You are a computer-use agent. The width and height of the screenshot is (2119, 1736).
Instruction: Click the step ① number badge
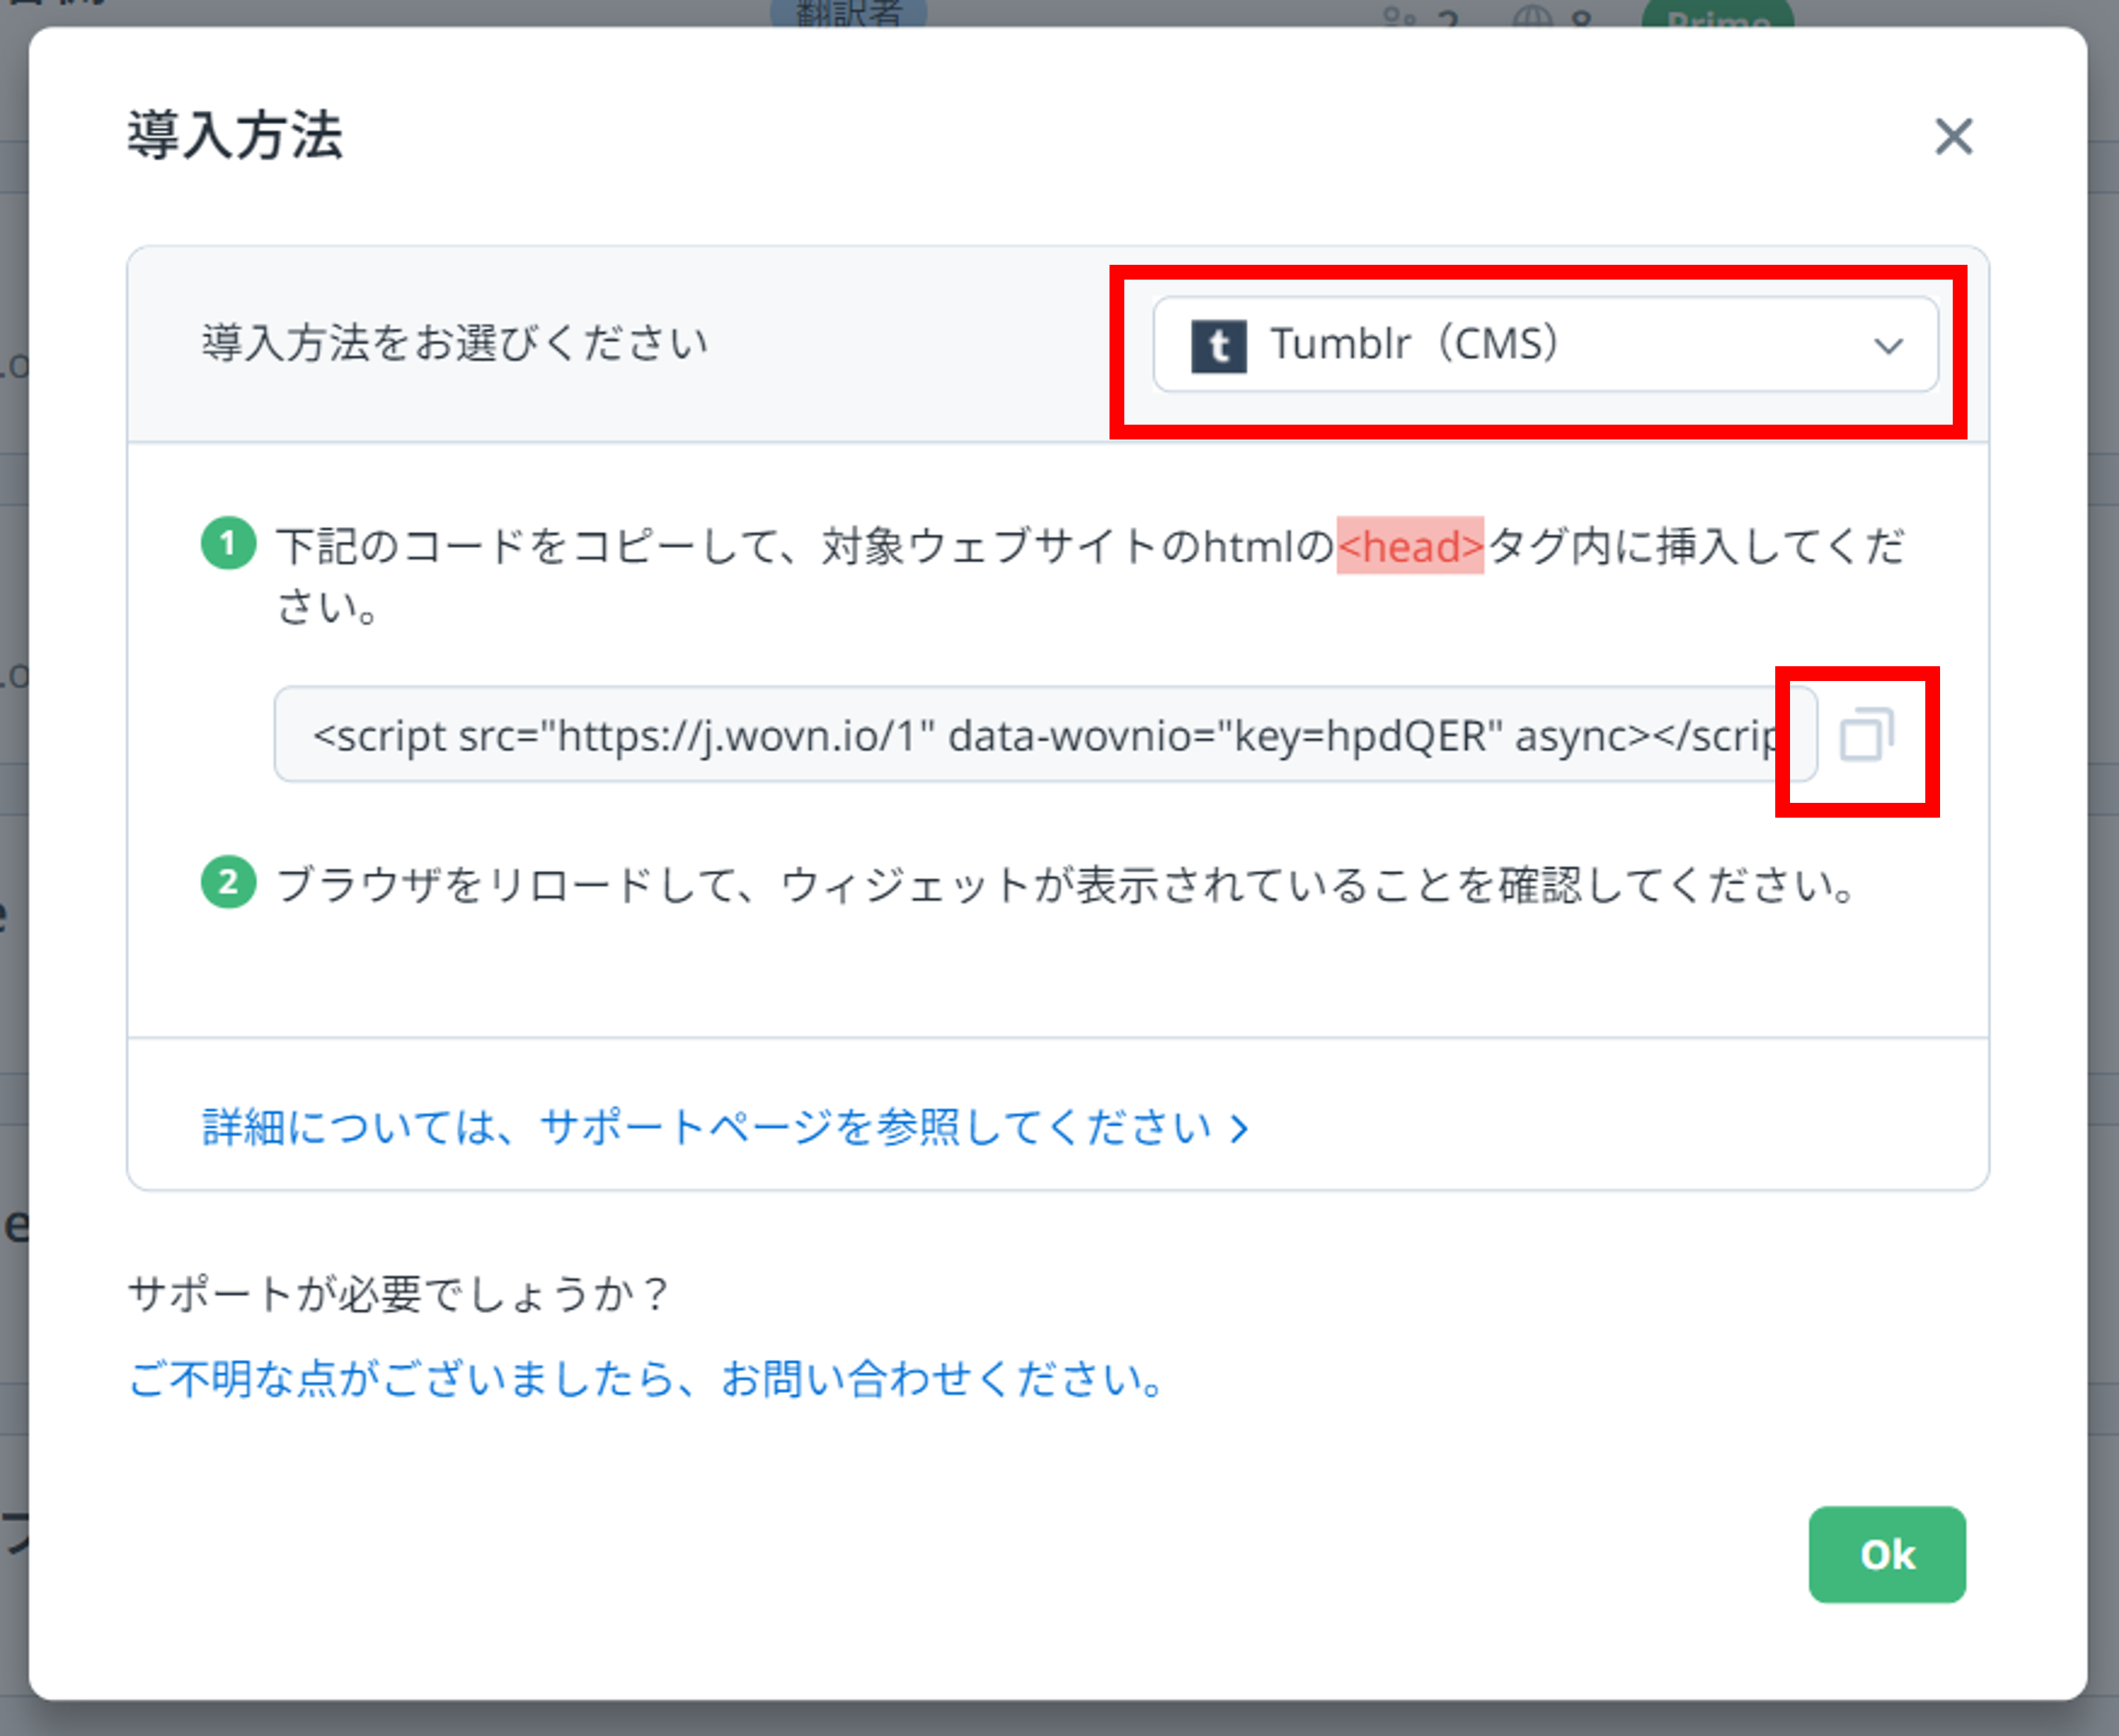coord(228,543)
